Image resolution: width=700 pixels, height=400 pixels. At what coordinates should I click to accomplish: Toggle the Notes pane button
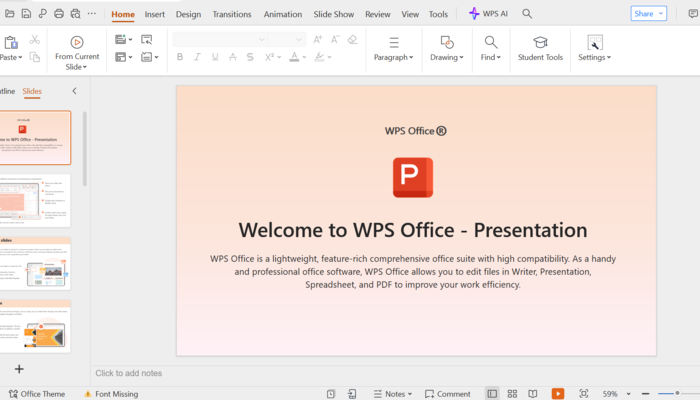point(392,394)
